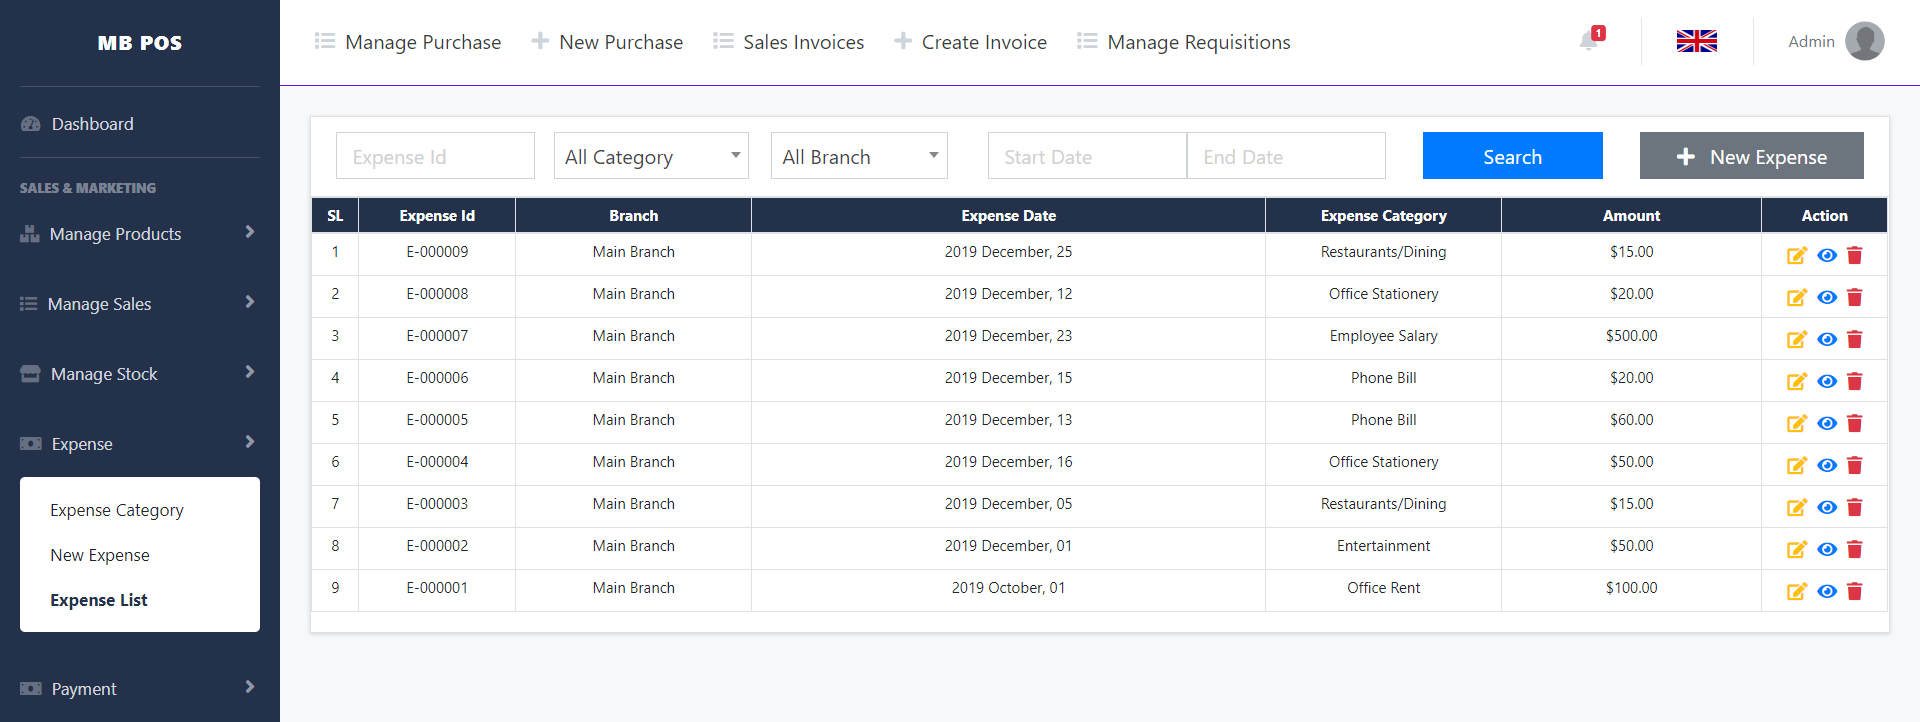The image size is (1920, 722).
Task: Click the New Expense button
Action: click(1751, 156)
